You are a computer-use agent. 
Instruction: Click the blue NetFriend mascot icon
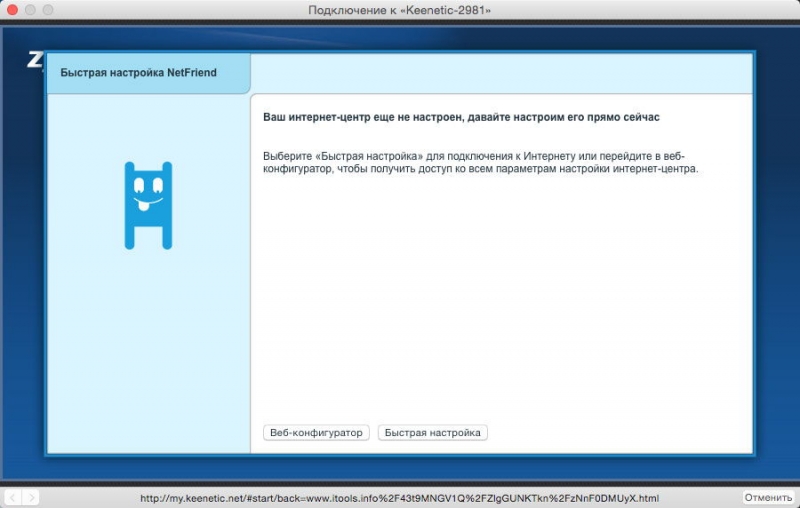pos(148,206)
